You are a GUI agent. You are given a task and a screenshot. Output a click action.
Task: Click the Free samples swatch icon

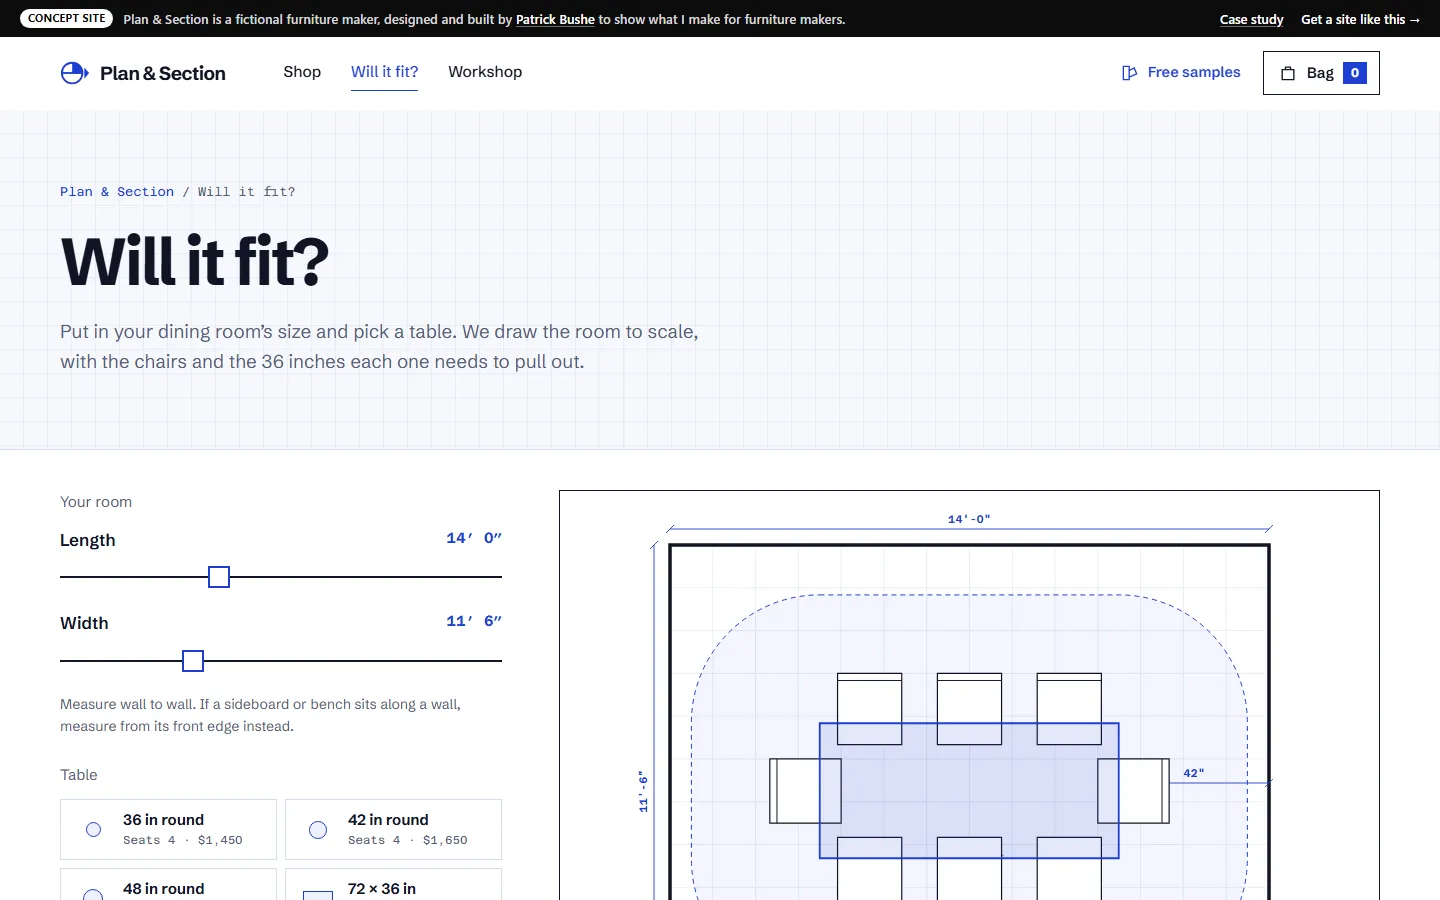[x=1129, y=73]
